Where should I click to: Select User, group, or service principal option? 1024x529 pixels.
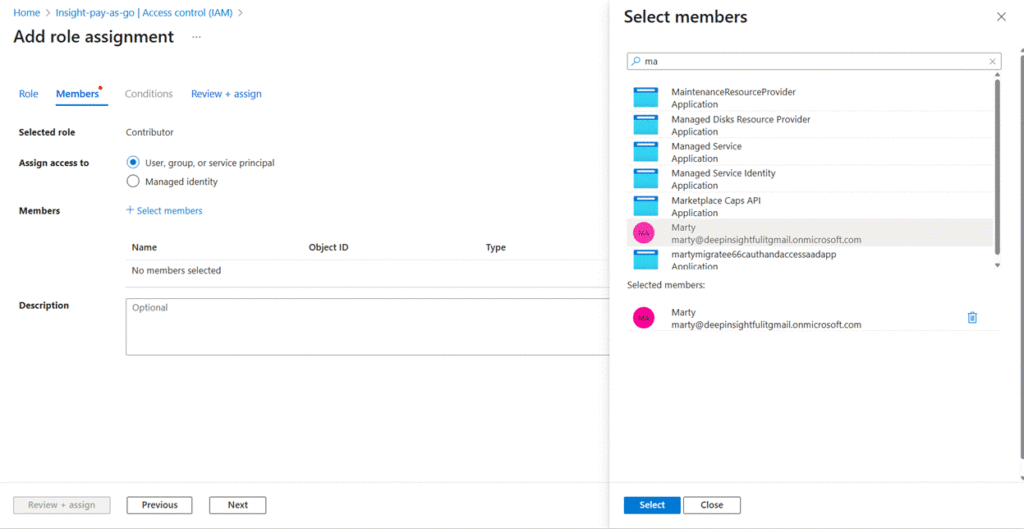(x=133, y=162)
